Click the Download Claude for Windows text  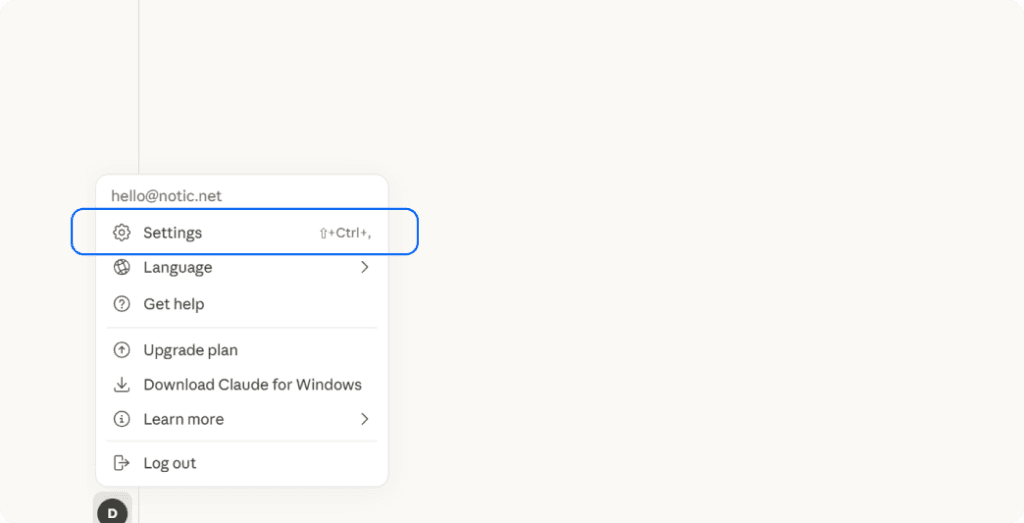point(252,385)
